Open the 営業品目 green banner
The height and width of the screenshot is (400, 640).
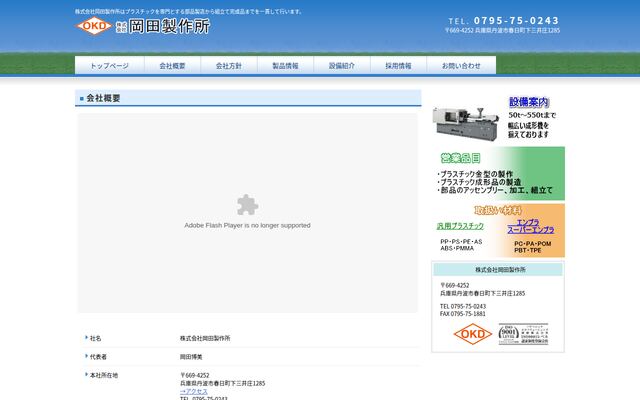pos(498,173)
